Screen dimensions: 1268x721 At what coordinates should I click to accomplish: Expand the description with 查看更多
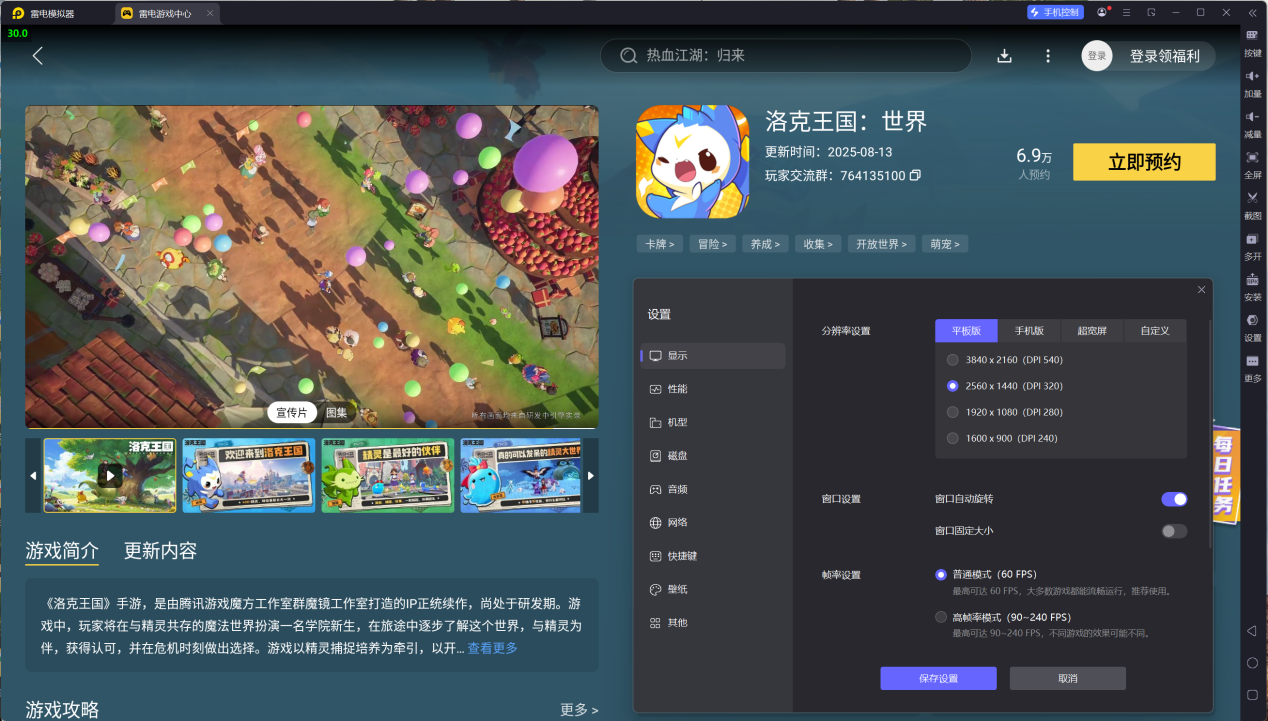(492, 648)
